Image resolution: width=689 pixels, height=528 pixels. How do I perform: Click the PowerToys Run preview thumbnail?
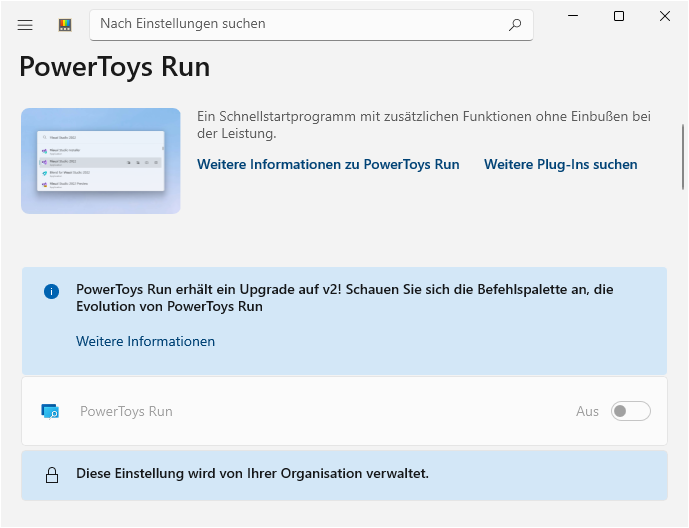coord(101,161)
